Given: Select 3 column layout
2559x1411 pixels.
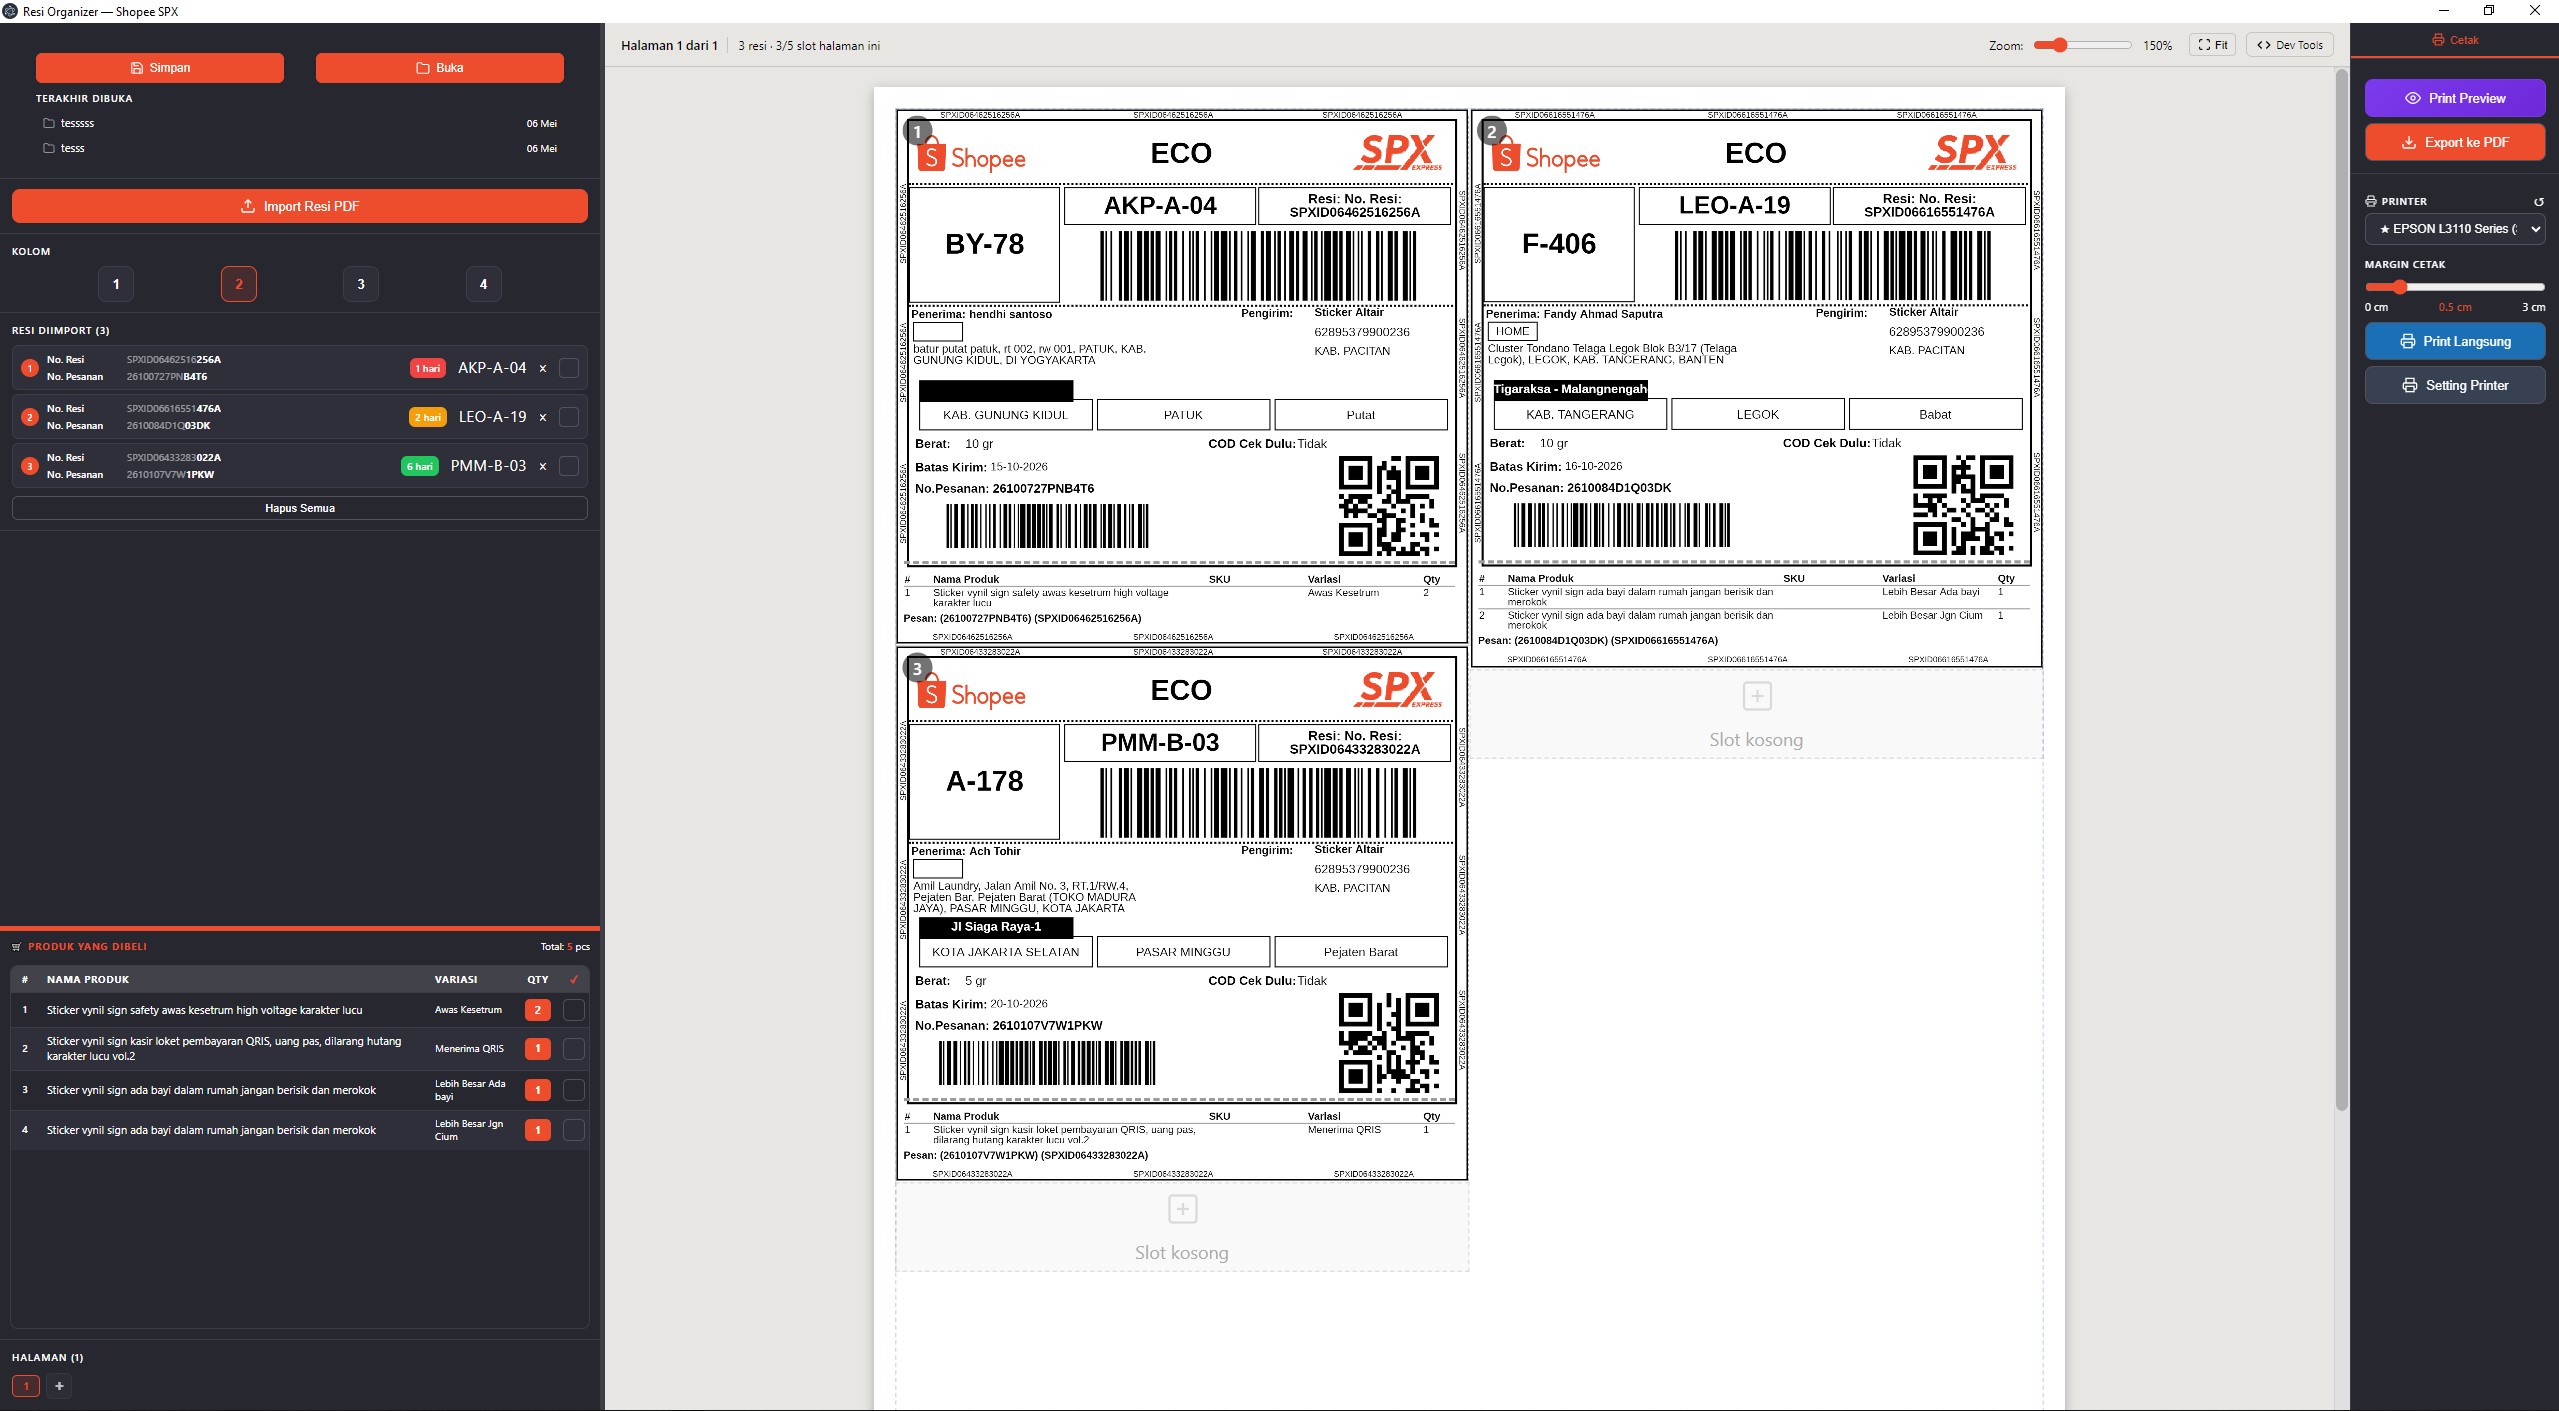Looking at the screenshot, I should [361, 284].
